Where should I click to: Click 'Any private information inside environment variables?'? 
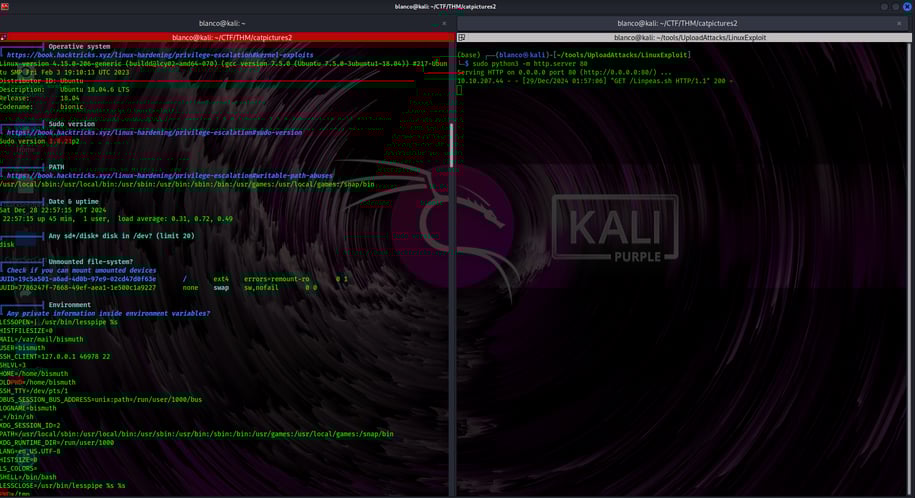pyautogui.click(x=108, y=314)
